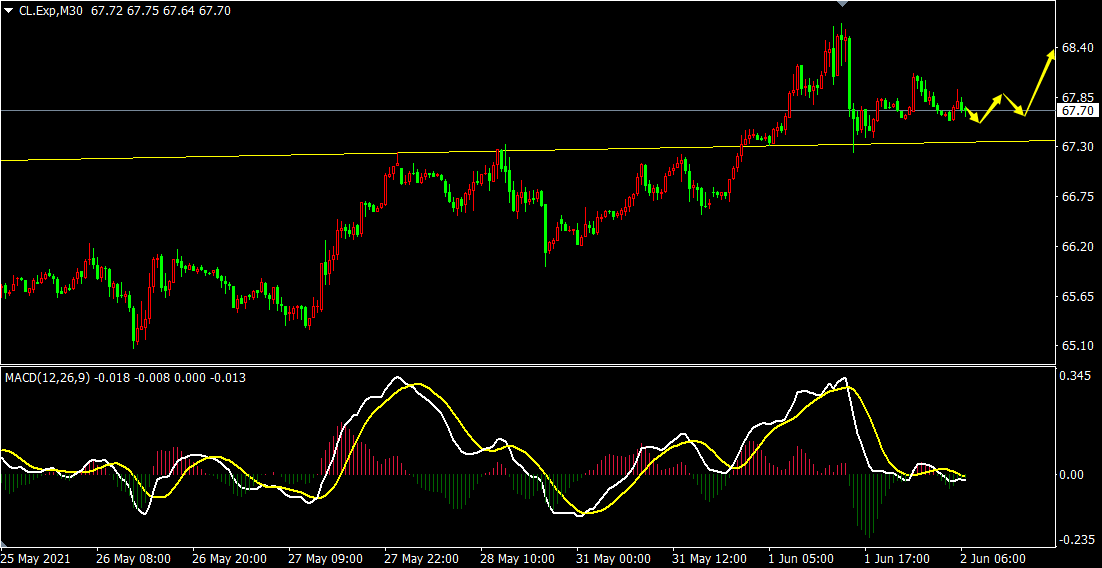The height and width of the screenshot is (568, 1102).
Task: Click the MACD(12,26,9) indicator label
Action: point(47,377)
